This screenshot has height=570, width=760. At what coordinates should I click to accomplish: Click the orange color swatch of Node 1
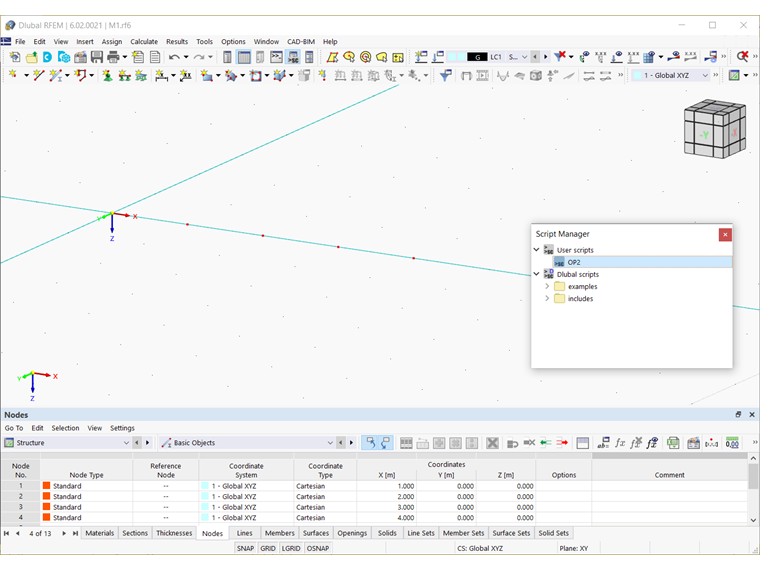tap(47, 486)
